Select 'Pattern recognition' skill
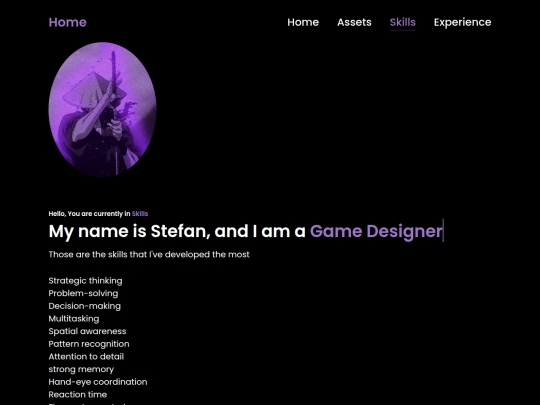Viewport: 540px width, 405px height. tap(89, 344)
